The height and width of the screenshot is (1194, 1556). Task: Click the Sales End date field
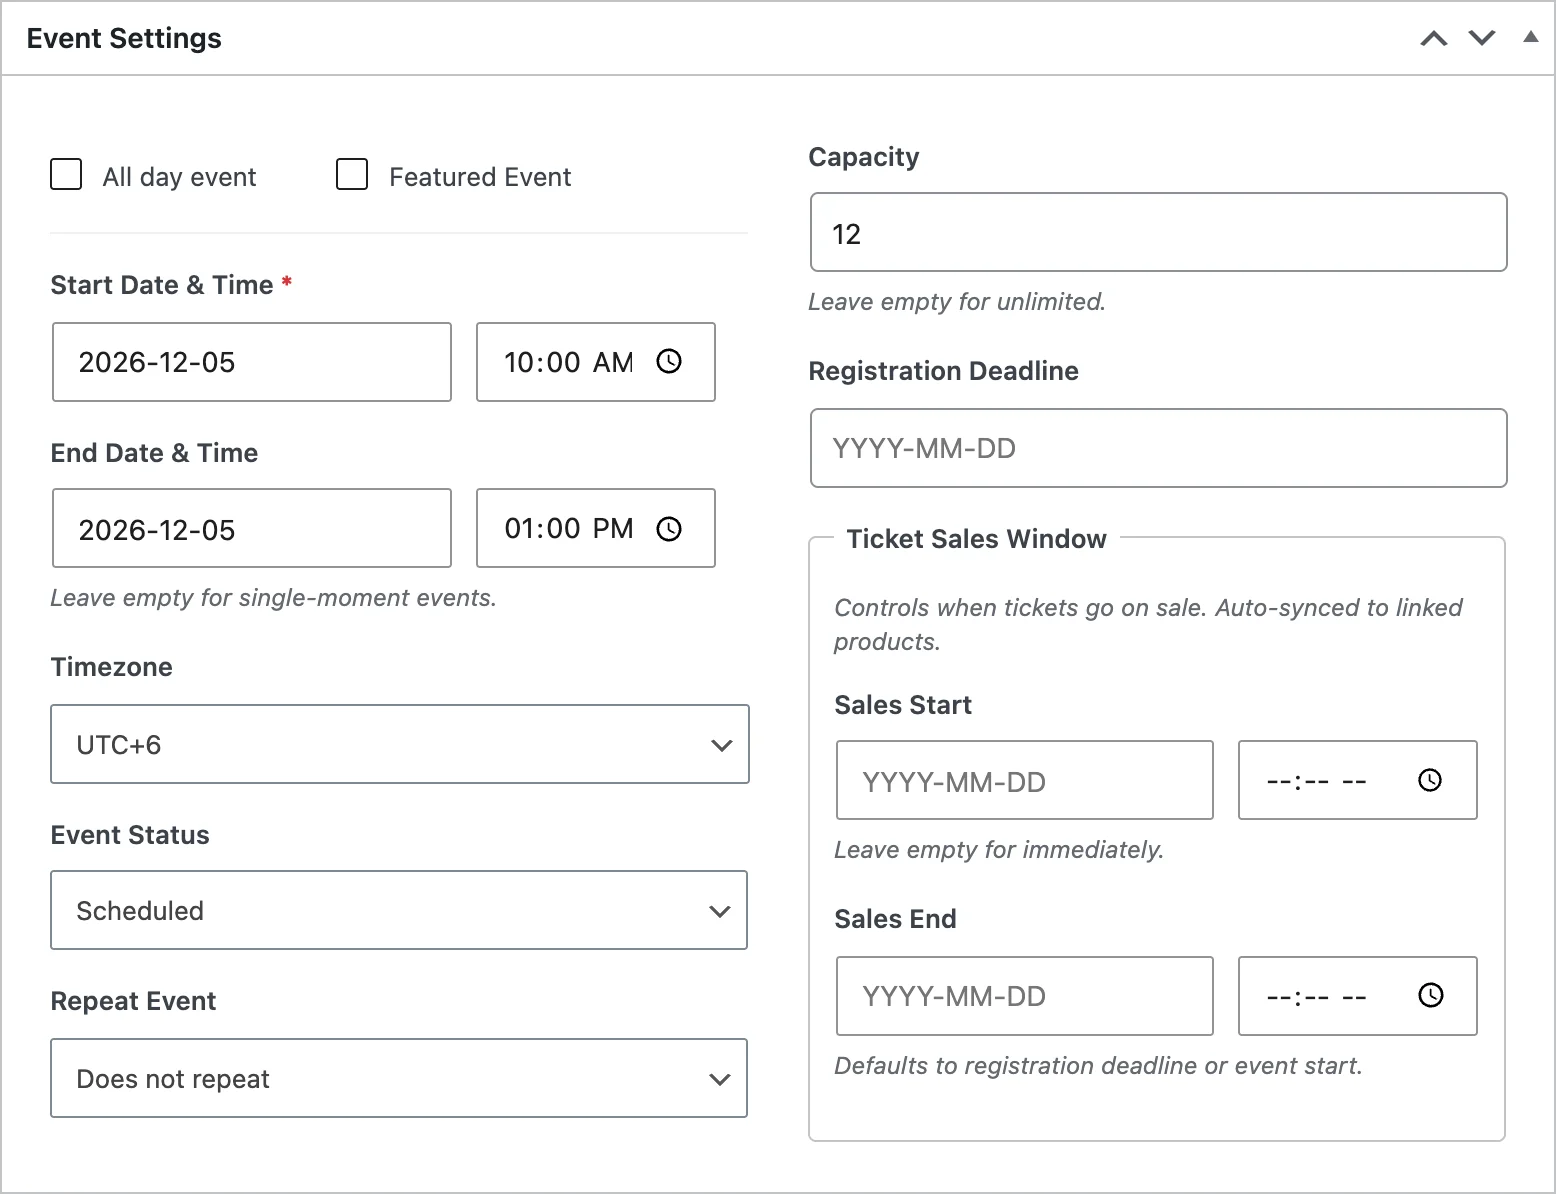(x=1025, y=996)
